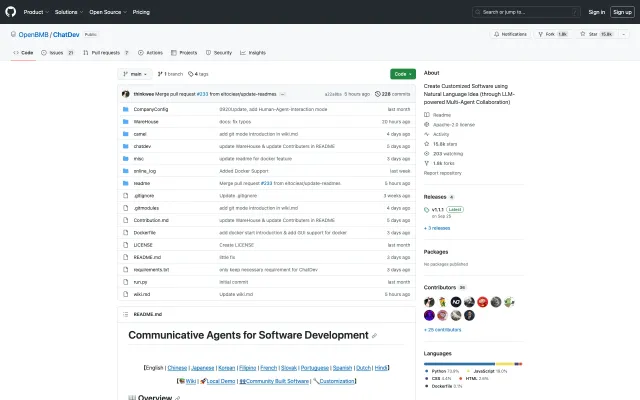Click the Dockerfile file icon
Viewport: 640px width, 400px height.
point(126,233)
